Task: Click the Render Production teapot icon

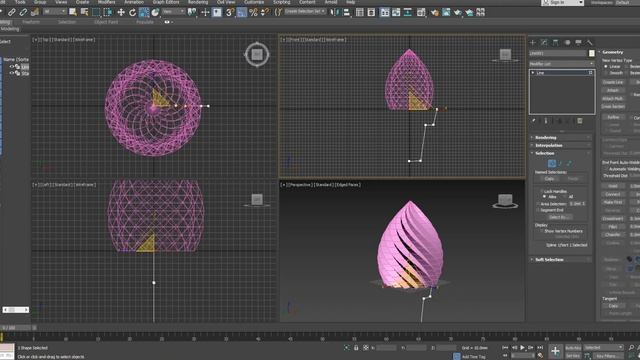Action: click(x=469, y=13)
